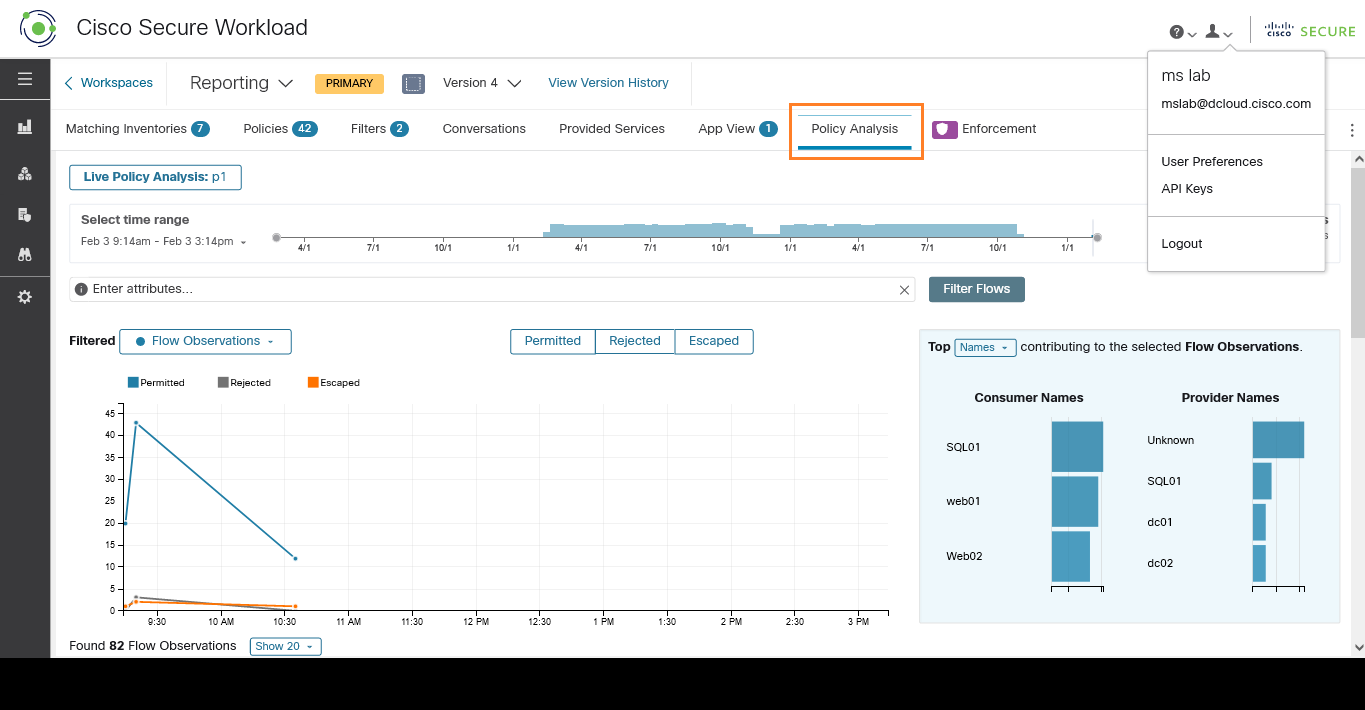
Task: Click mslab@dcloud.cisco.com in user menu
Action: 1236,104
